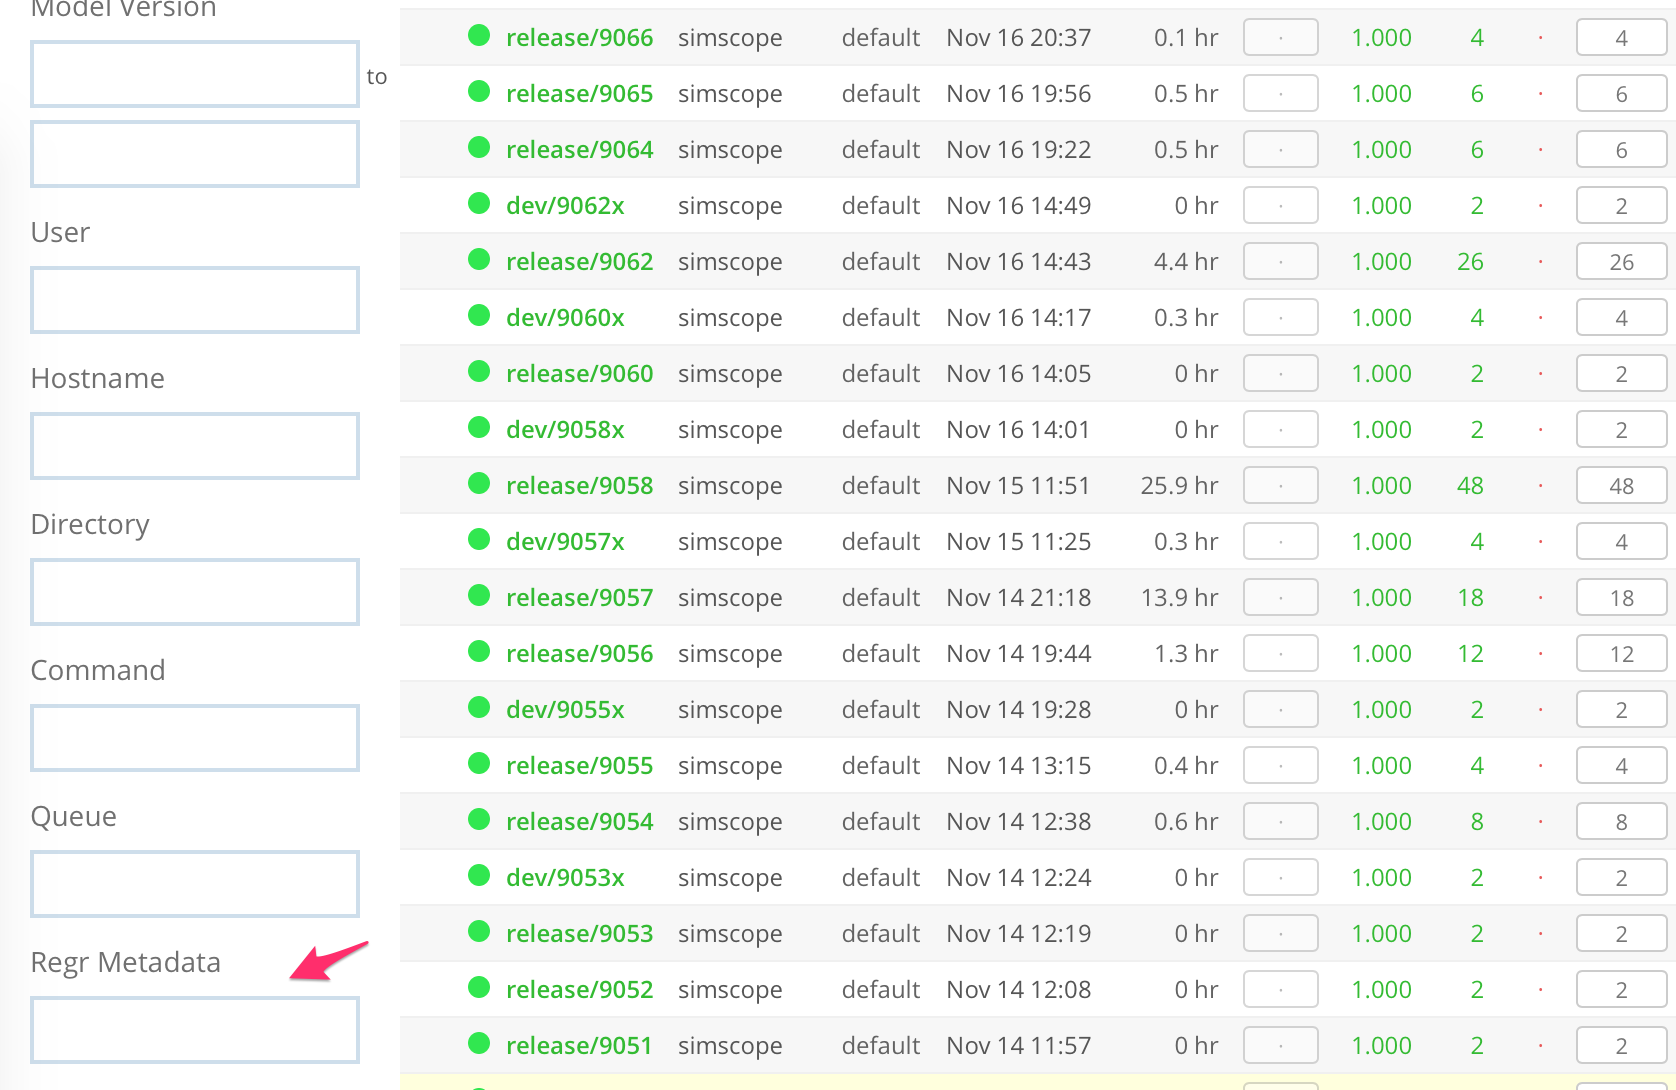Click the Queue filter input box

point(195,884)
